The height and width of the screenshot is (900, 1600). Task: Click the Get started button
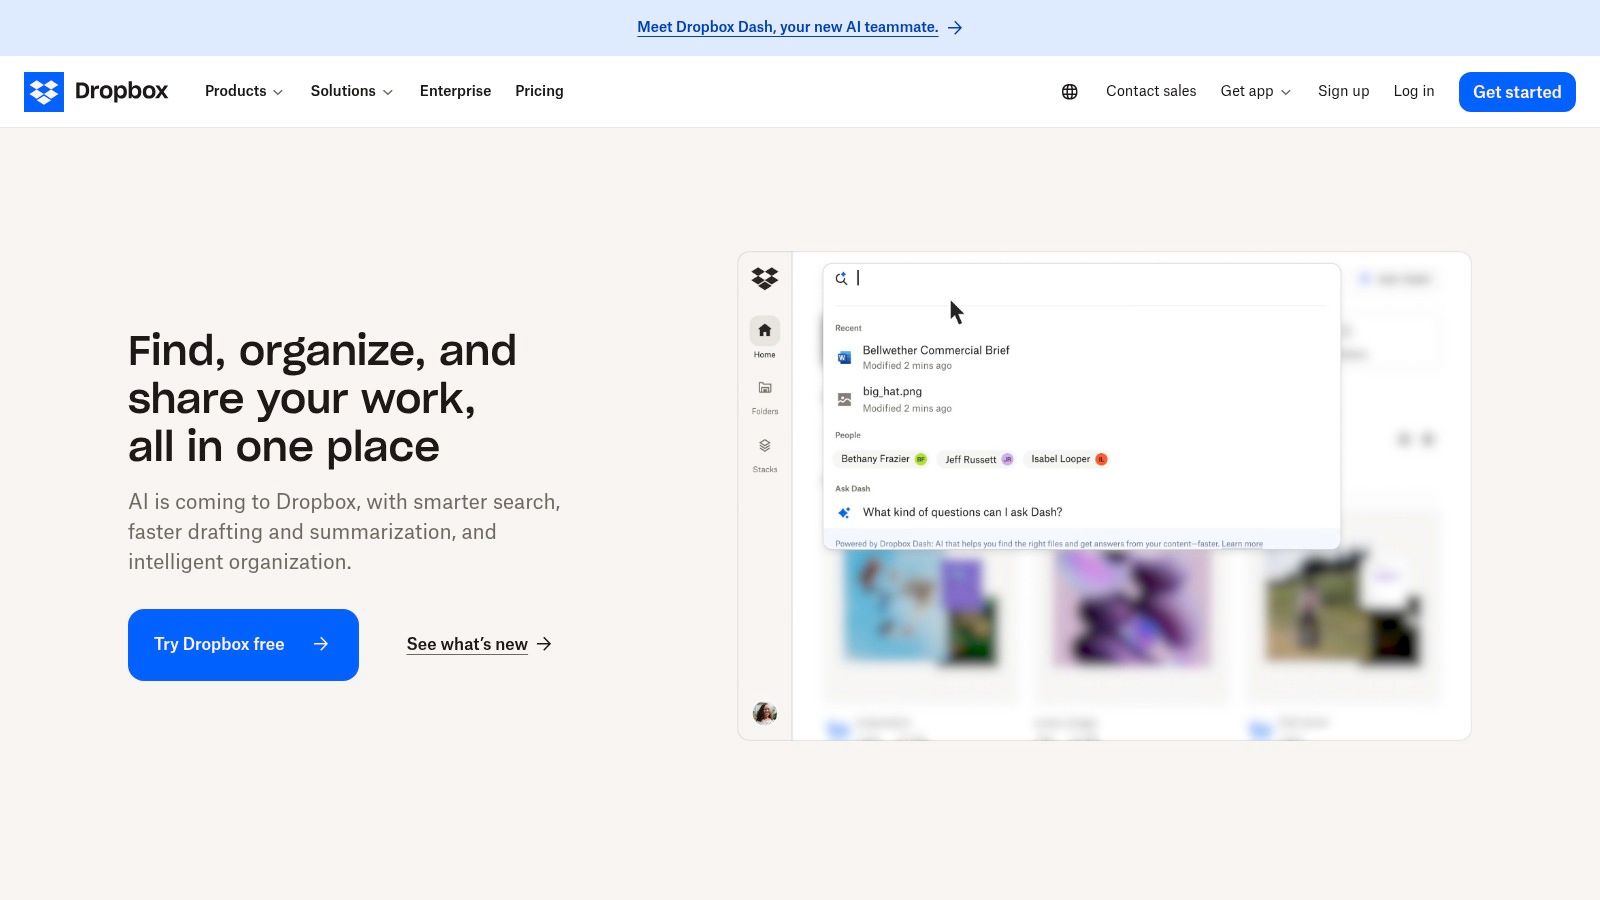pos(1517,91)
